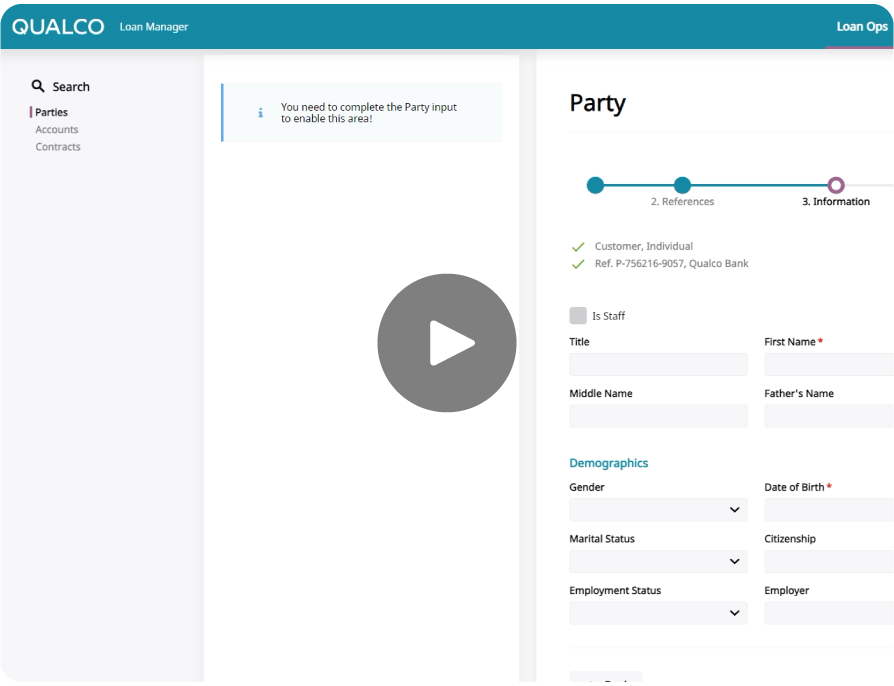Open the Gender dropdown
The image size is (894, 686).
click(x=658, y=509)
